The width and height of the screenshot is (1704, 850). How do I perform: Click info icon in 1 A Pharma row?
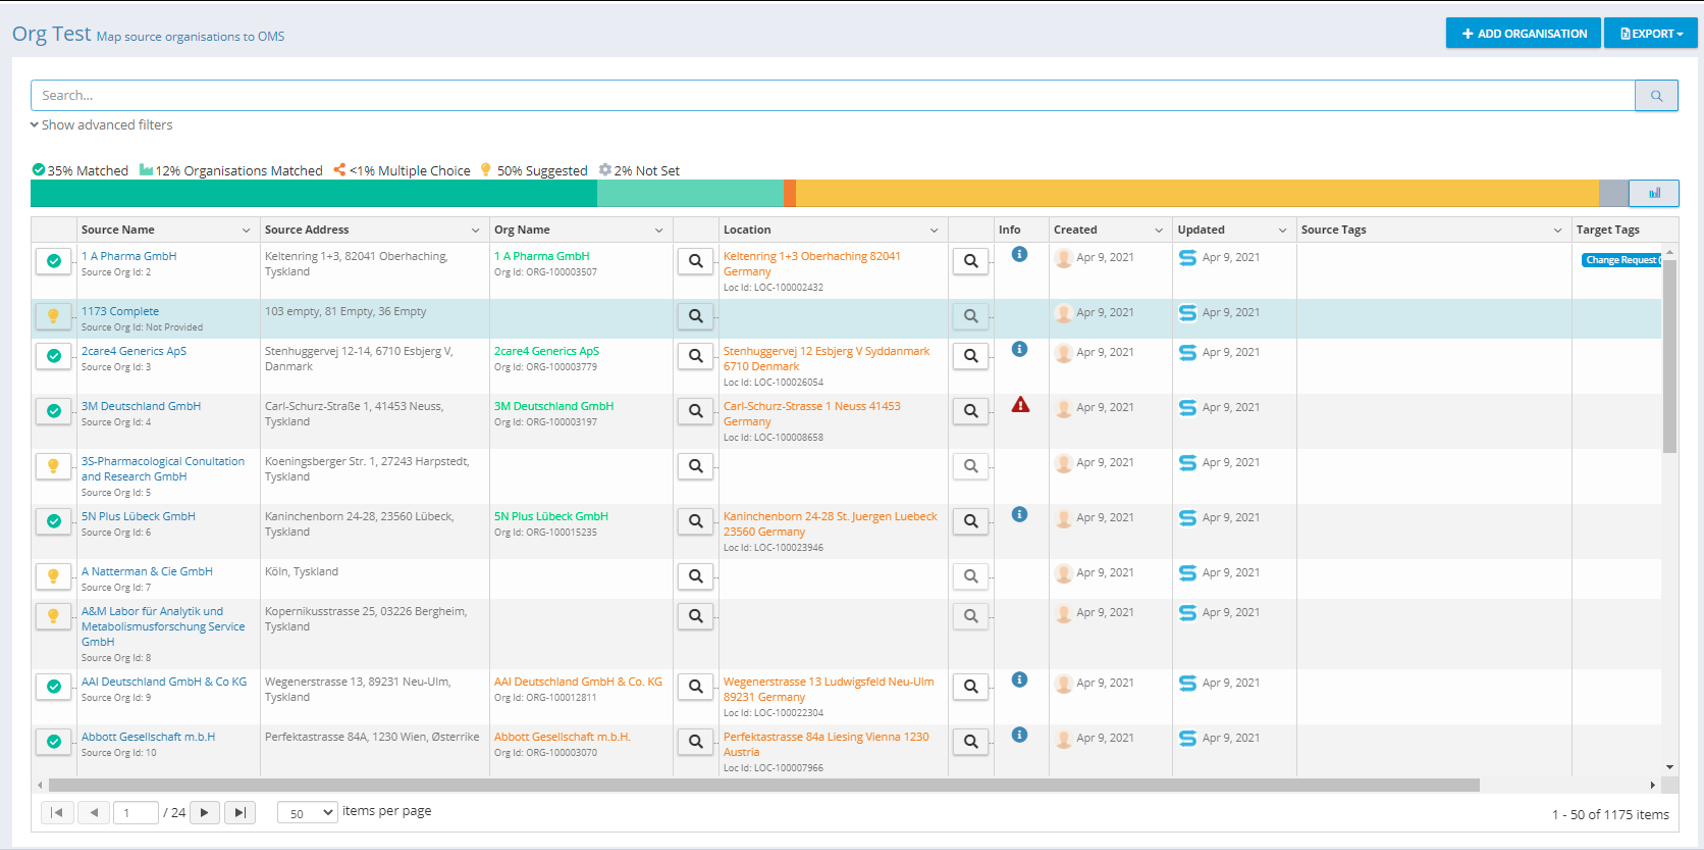coord(1019,255)
